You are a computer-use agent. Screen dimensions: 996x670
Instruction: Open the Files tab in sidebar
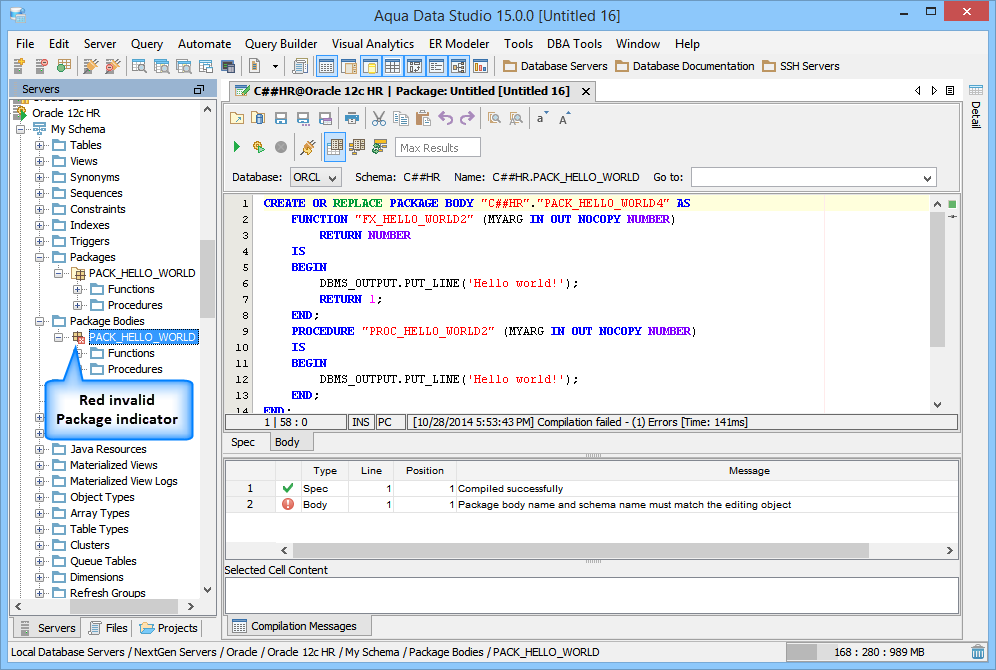coord(108,628)
